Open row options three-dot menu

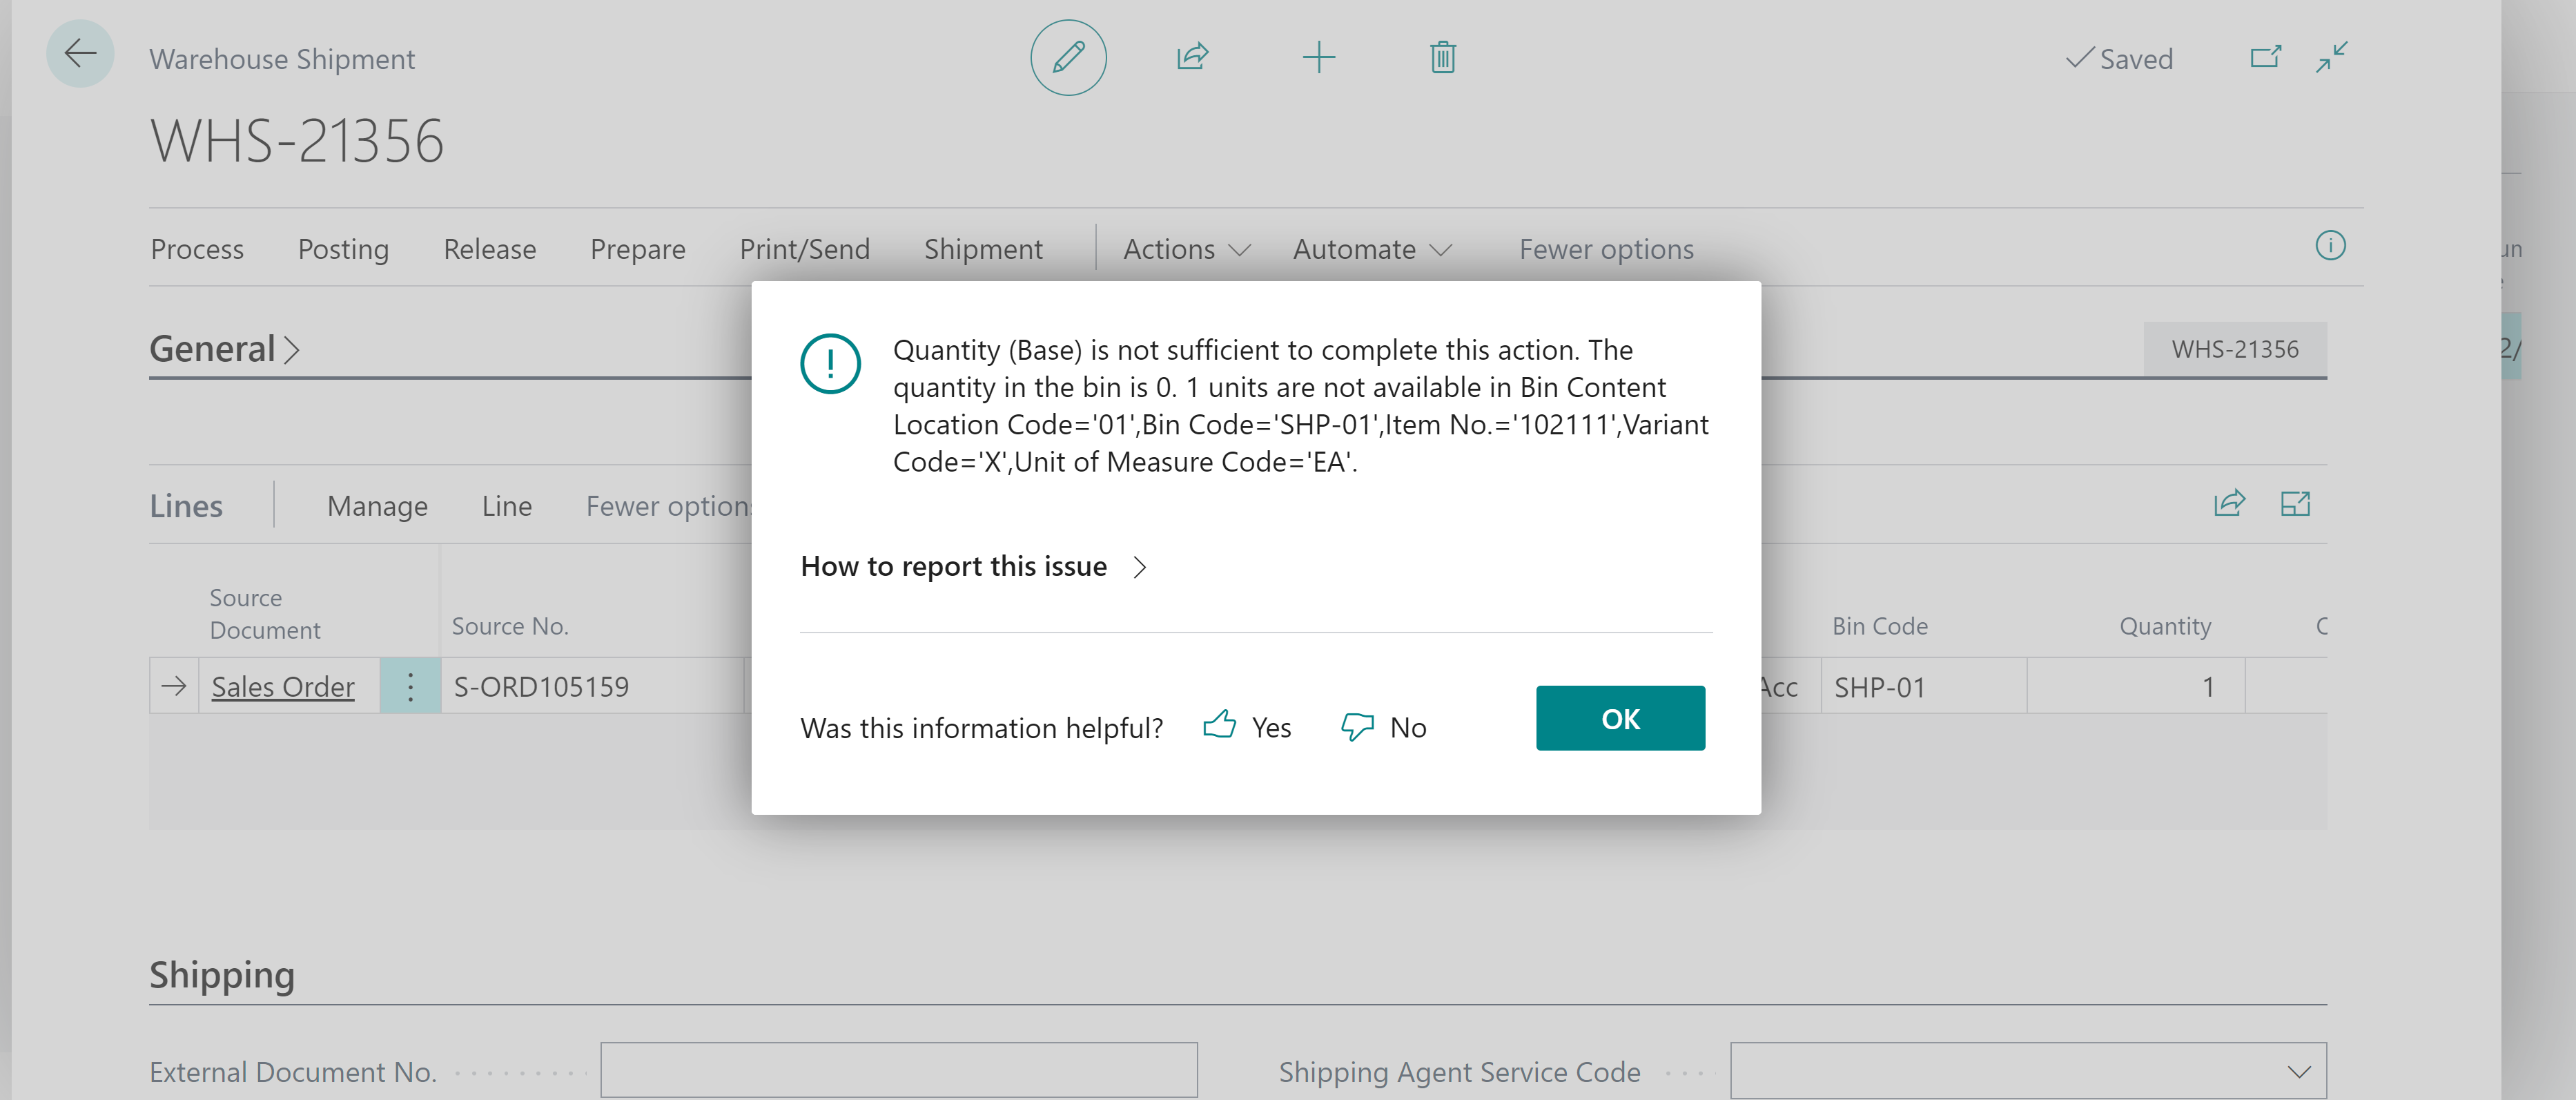[410, 686]
